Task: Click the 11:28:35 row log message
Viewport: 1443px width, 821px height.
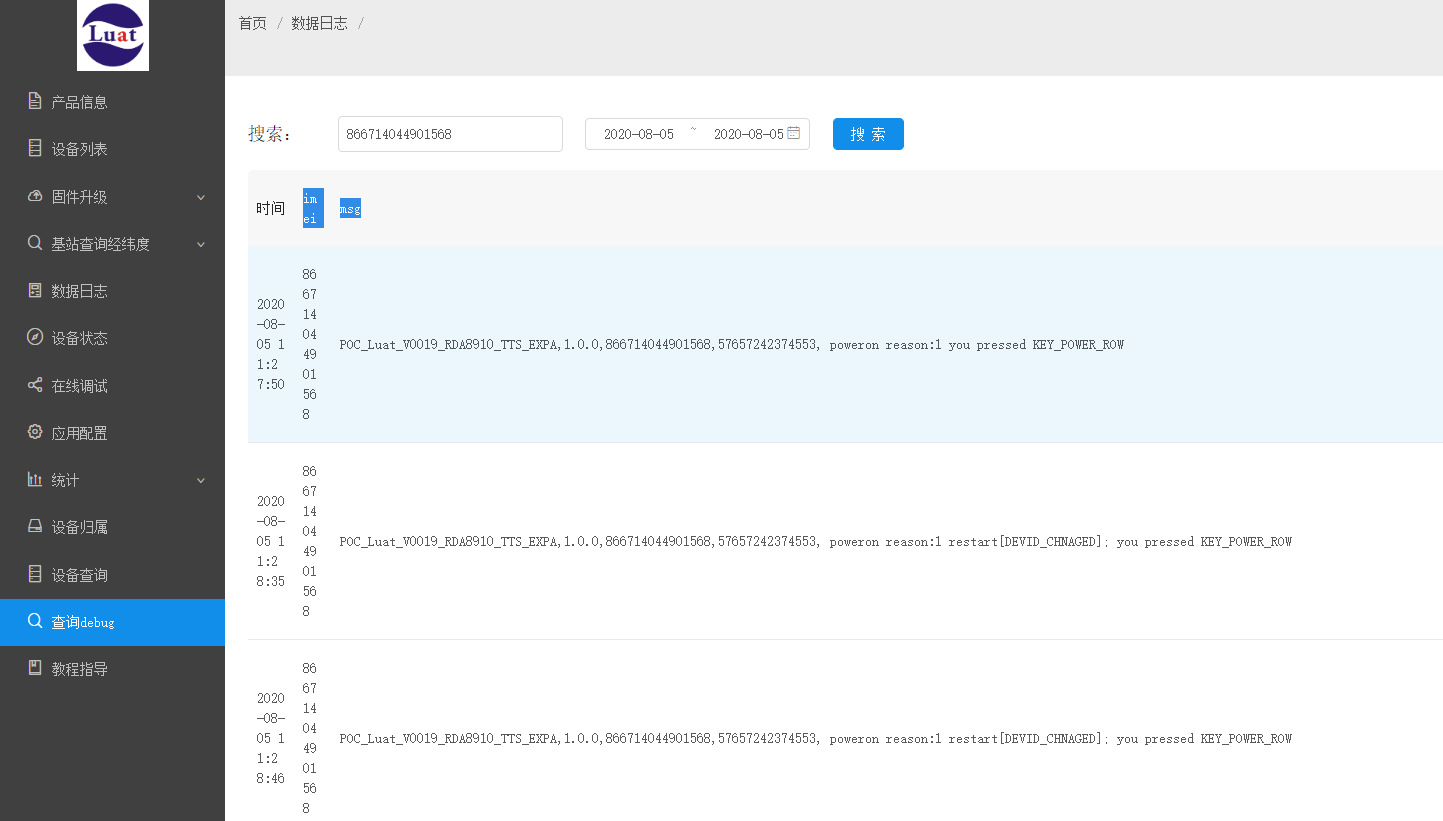Action: 816,542
